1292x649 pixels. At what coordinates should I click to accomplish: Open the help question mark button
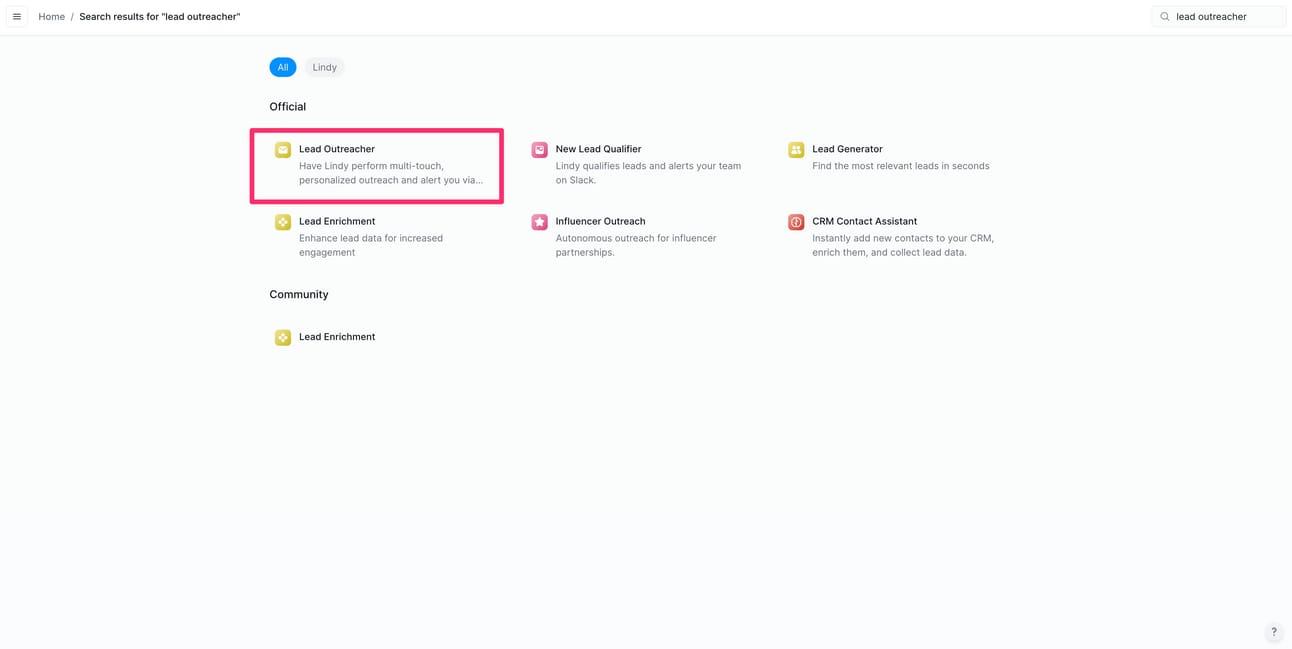1274,632
